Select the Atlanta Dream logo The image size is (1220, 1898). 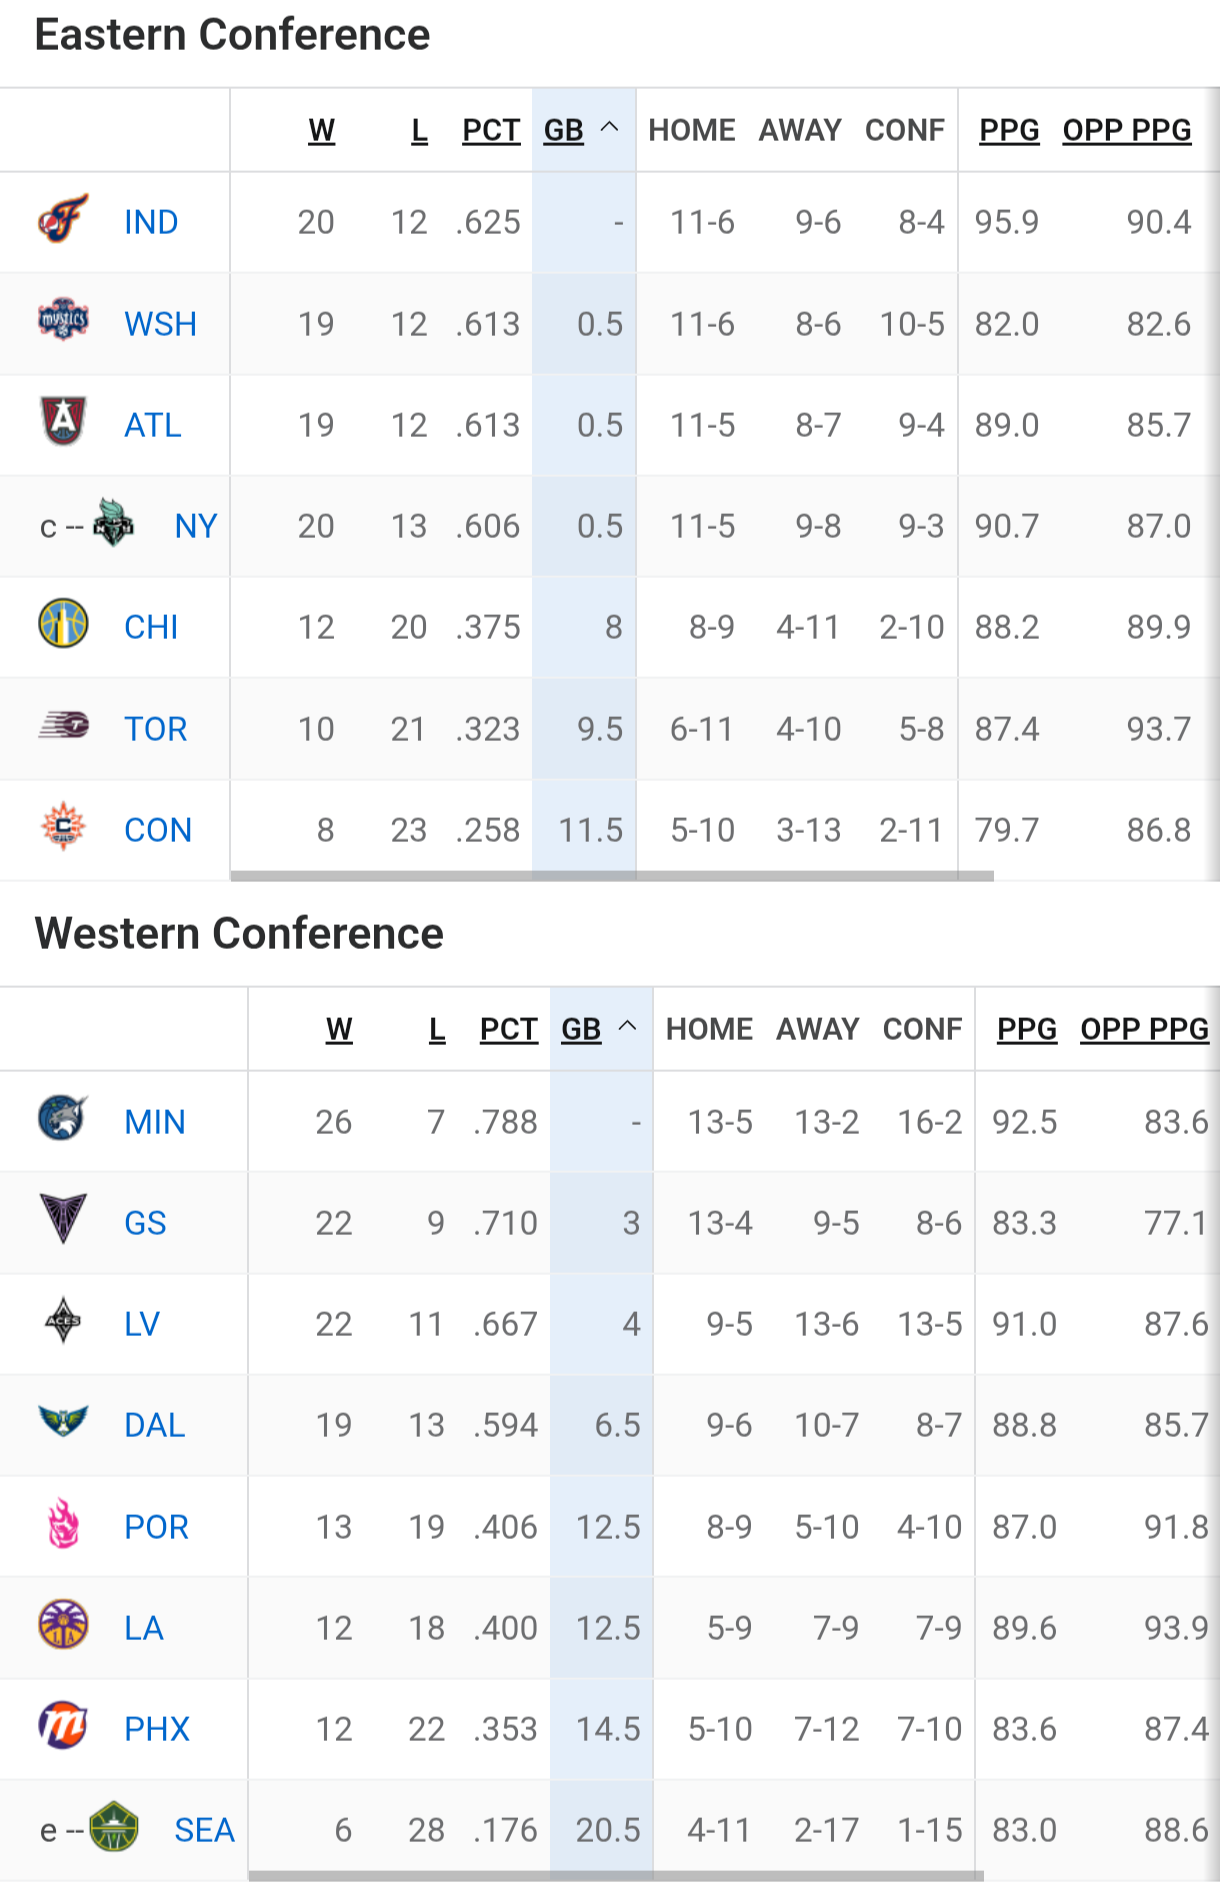(x=63, y=422)
